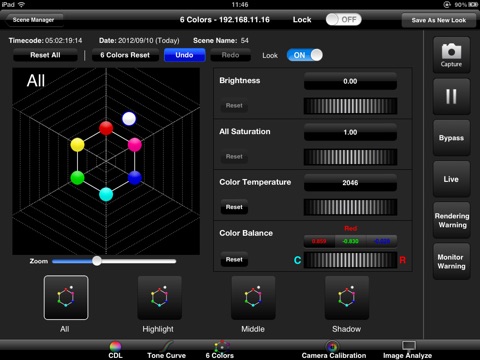Pause playback with the pause button

click(451, 97)
